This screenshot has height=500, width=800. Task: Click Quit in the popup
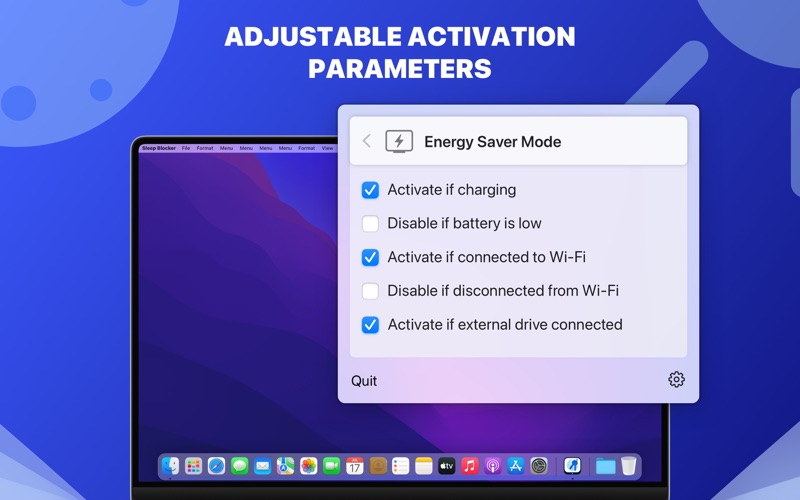tap(364, 381)
